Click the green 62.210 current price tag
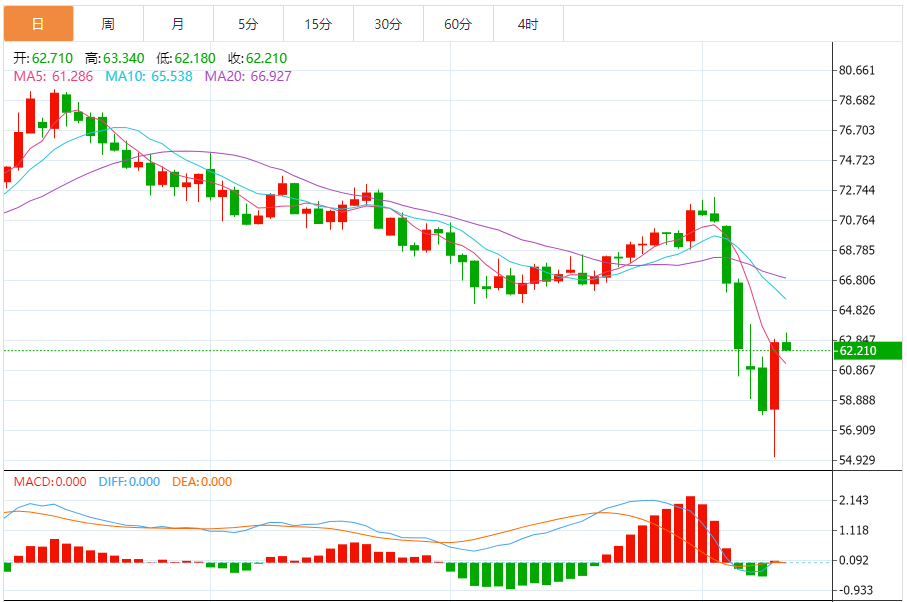The height and width of the screenshot is (602, 907). (x=868, y=350)
